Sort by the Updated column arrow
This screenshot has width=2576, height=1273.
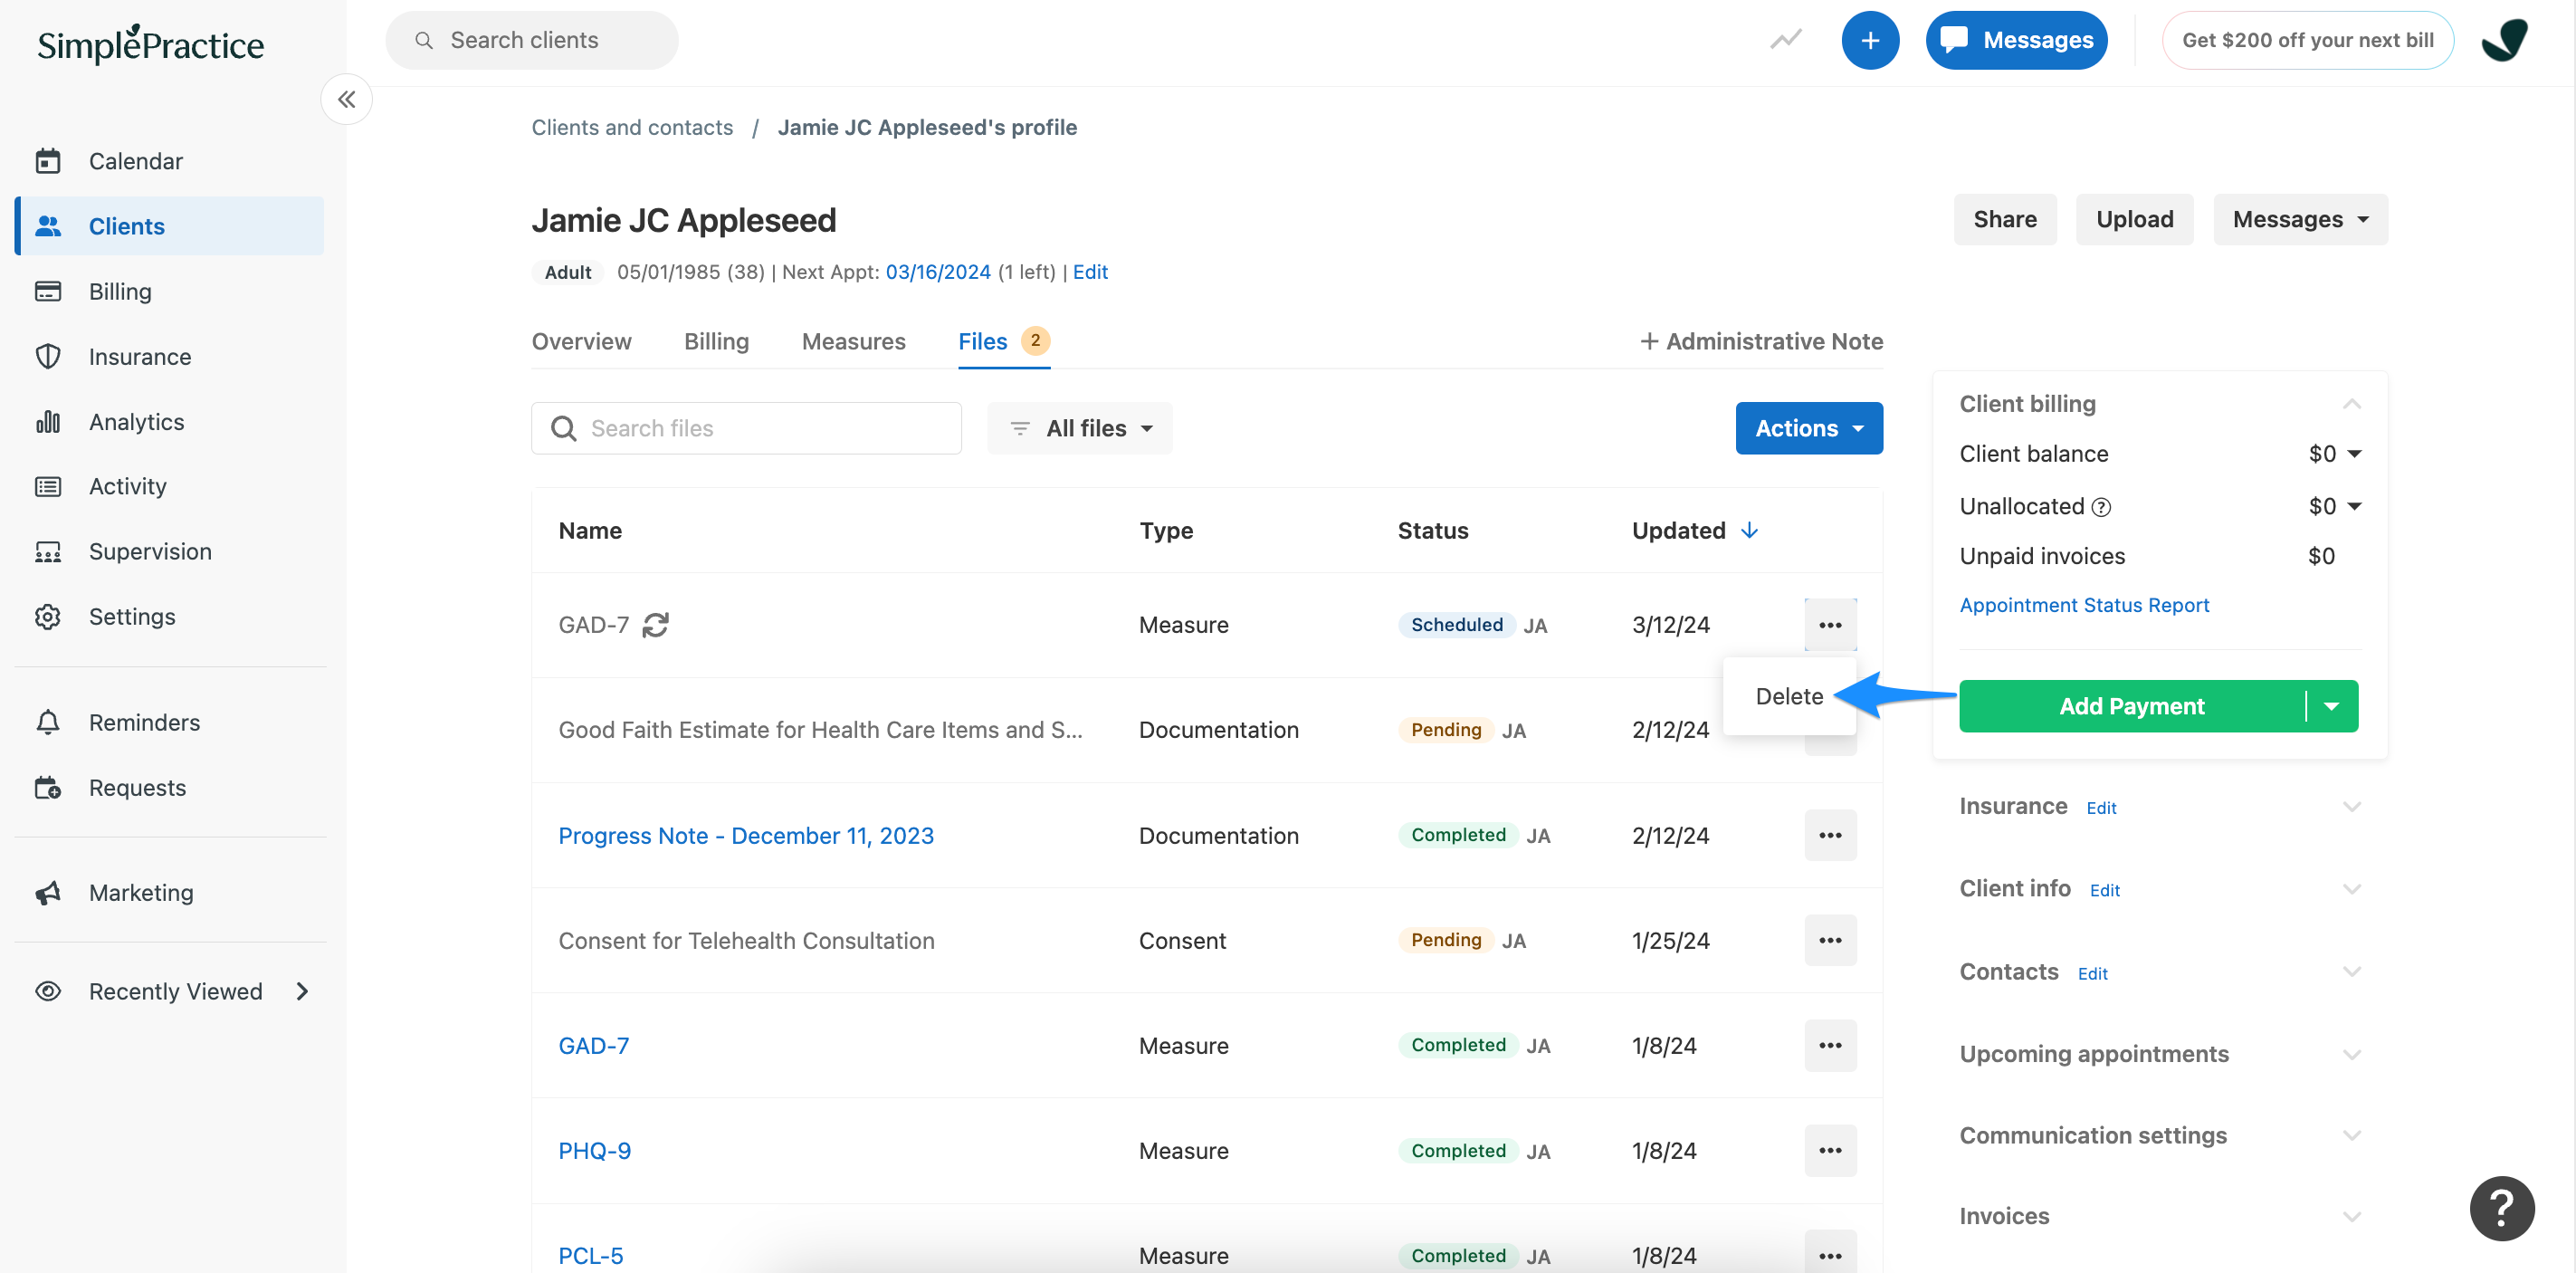1749,530
